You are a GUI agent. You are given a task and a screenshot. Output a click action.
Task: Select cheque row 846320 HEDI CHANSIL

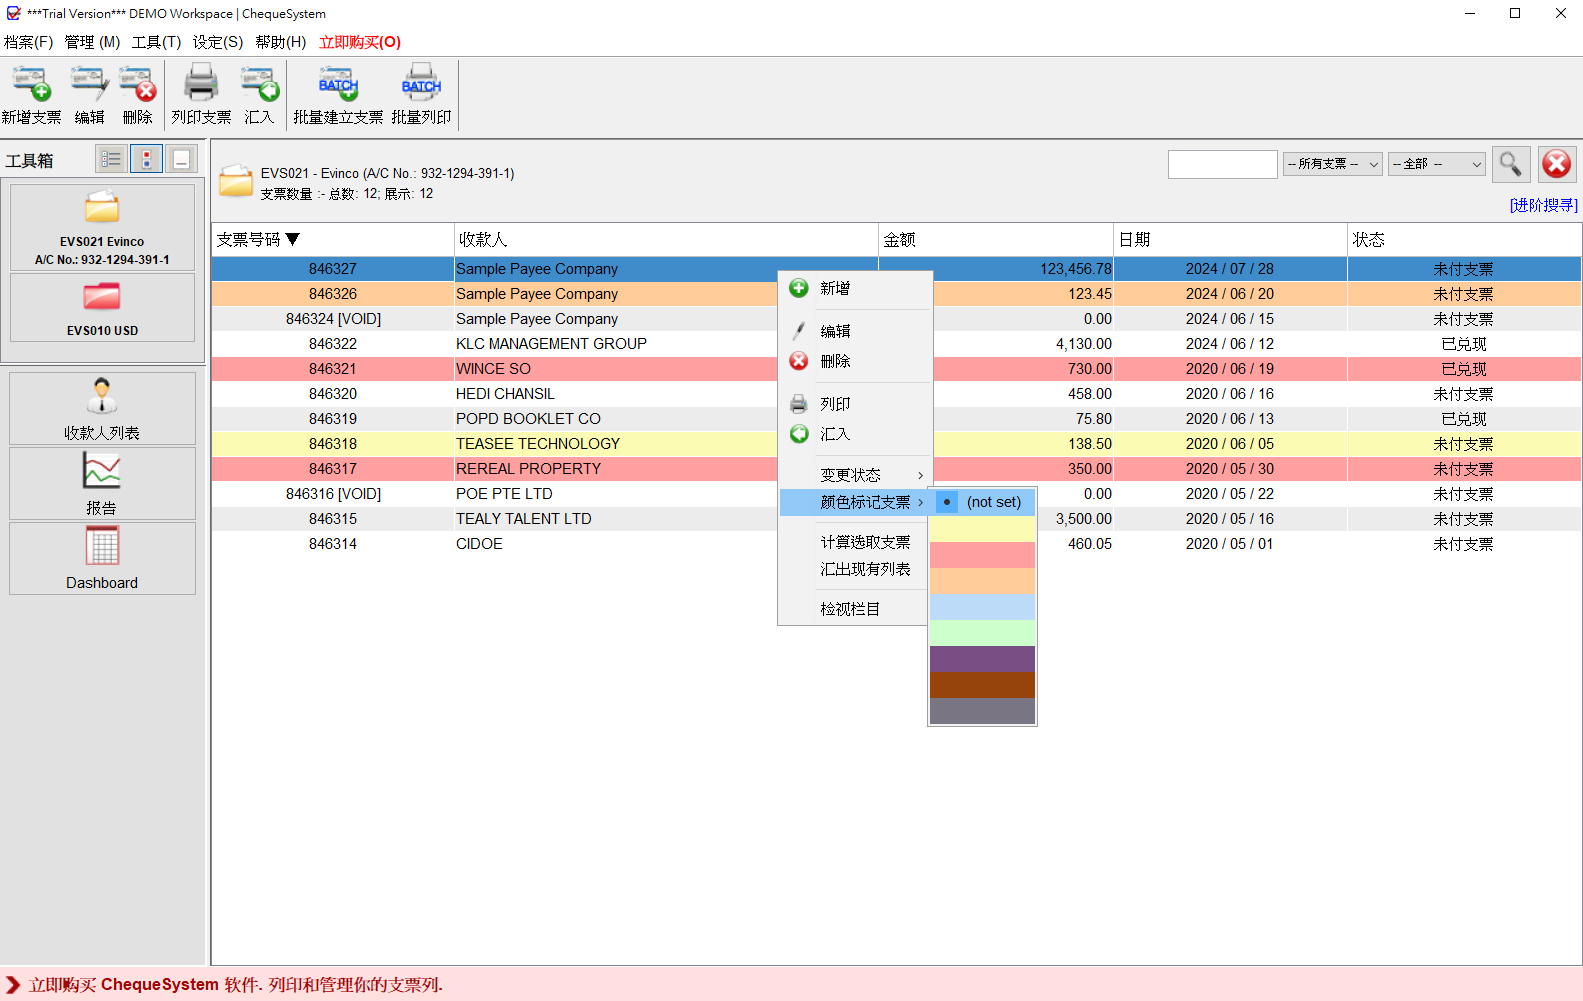[x=896, y=394]
